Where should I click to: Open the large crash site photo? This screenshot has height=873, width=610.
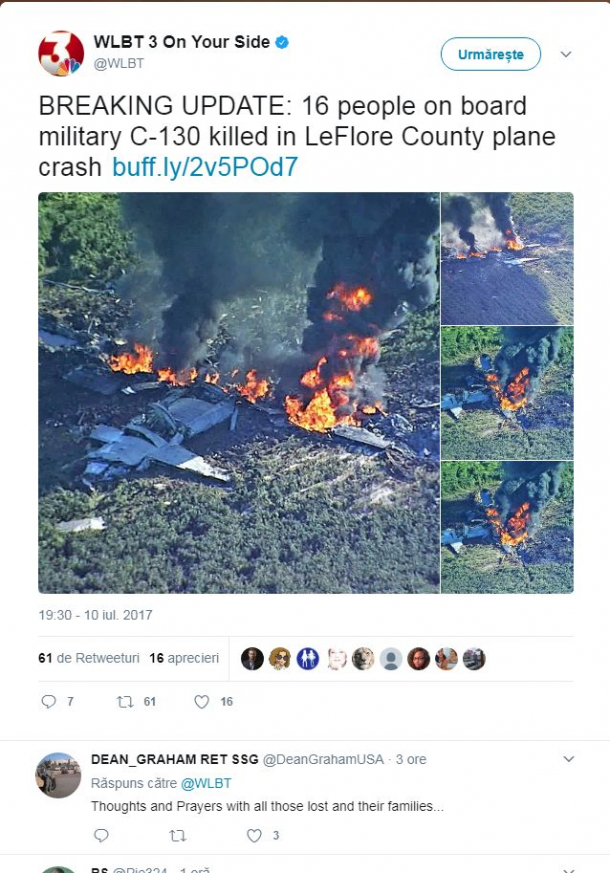(x=239, y=393)
